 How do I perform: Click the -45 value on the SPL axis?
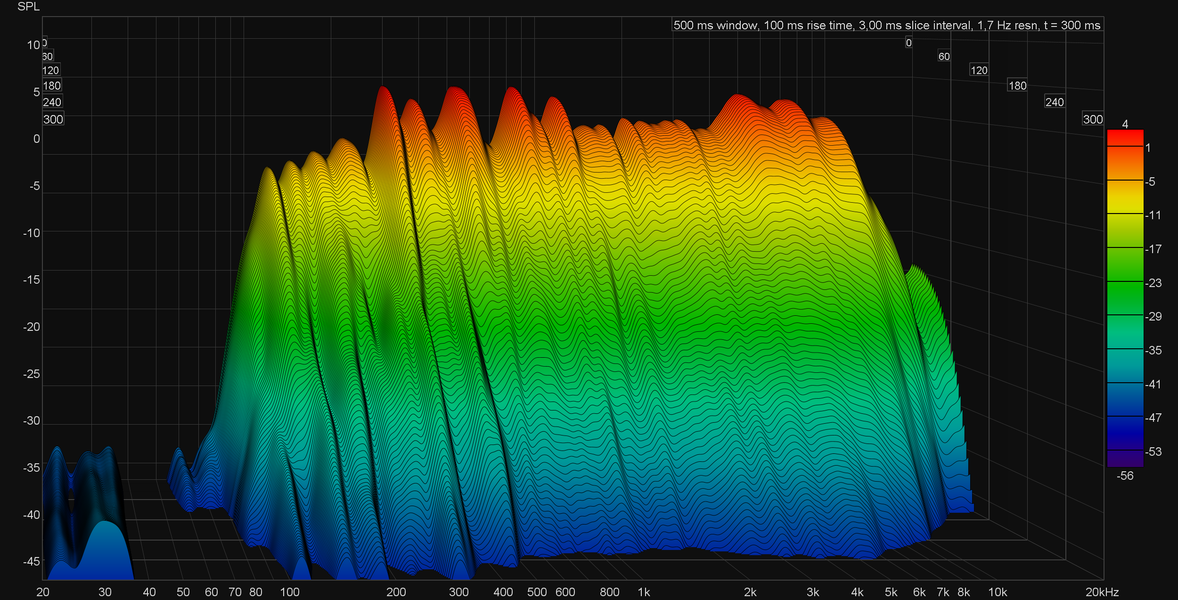pos(31,563)
